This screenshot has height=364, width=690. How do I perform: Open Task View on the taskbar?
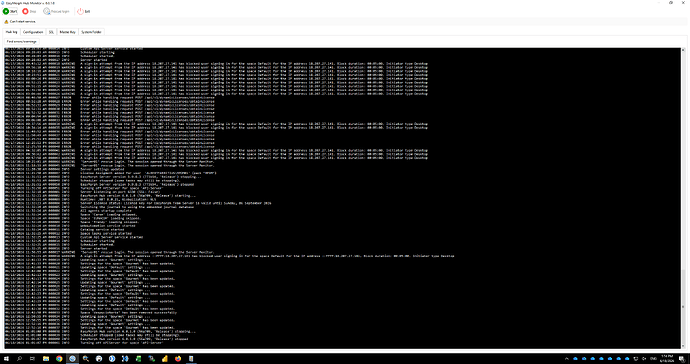pos(32,359)
